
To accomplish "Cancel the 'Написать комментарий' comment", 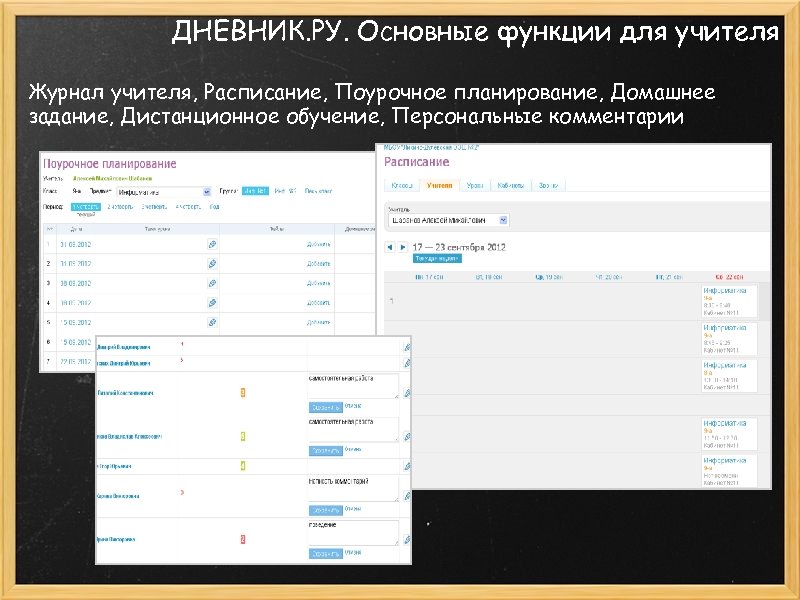I will [353, 509].
